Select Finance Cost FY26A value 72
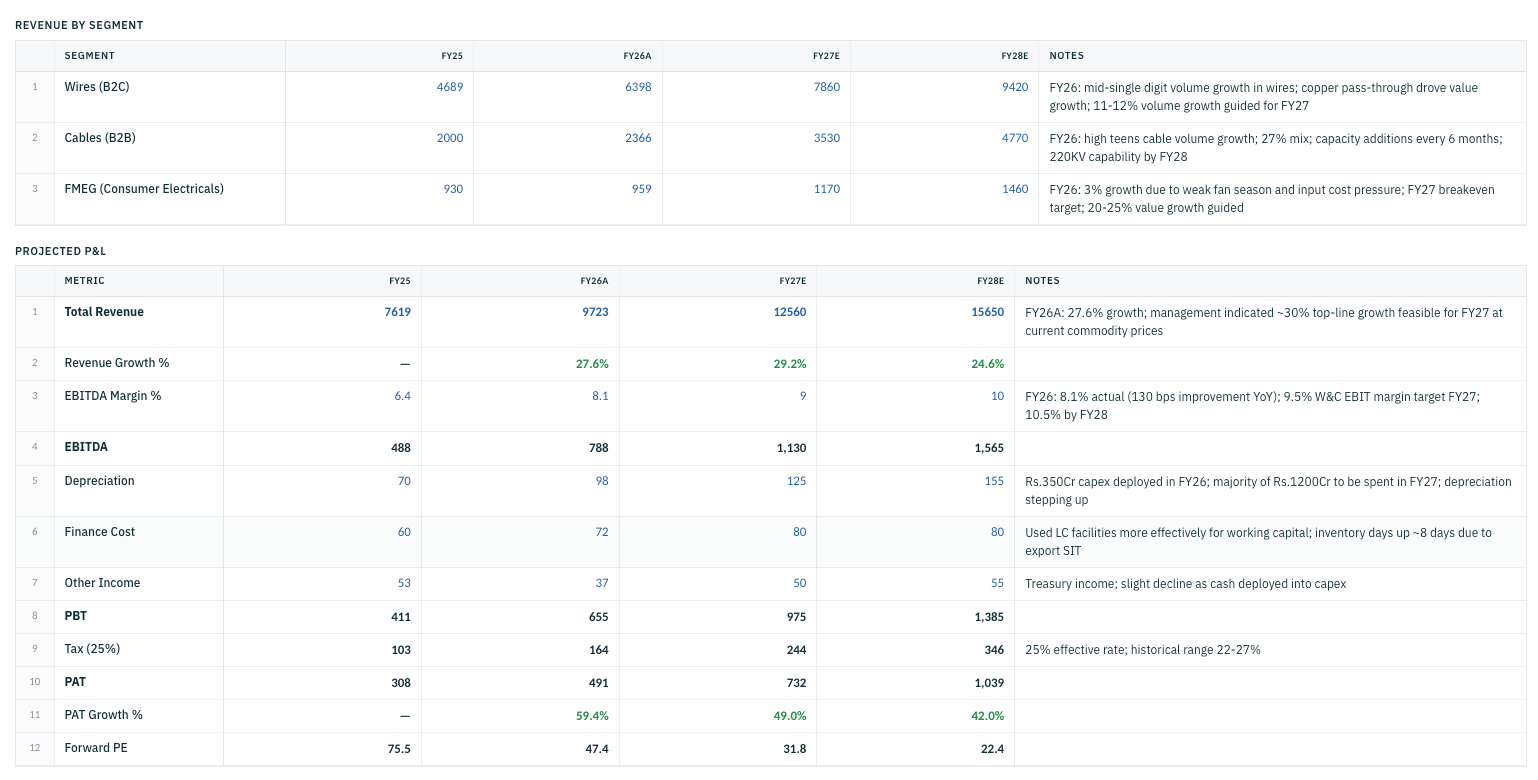This screenshot has height=780, width=1538. (x=602, y=532)
